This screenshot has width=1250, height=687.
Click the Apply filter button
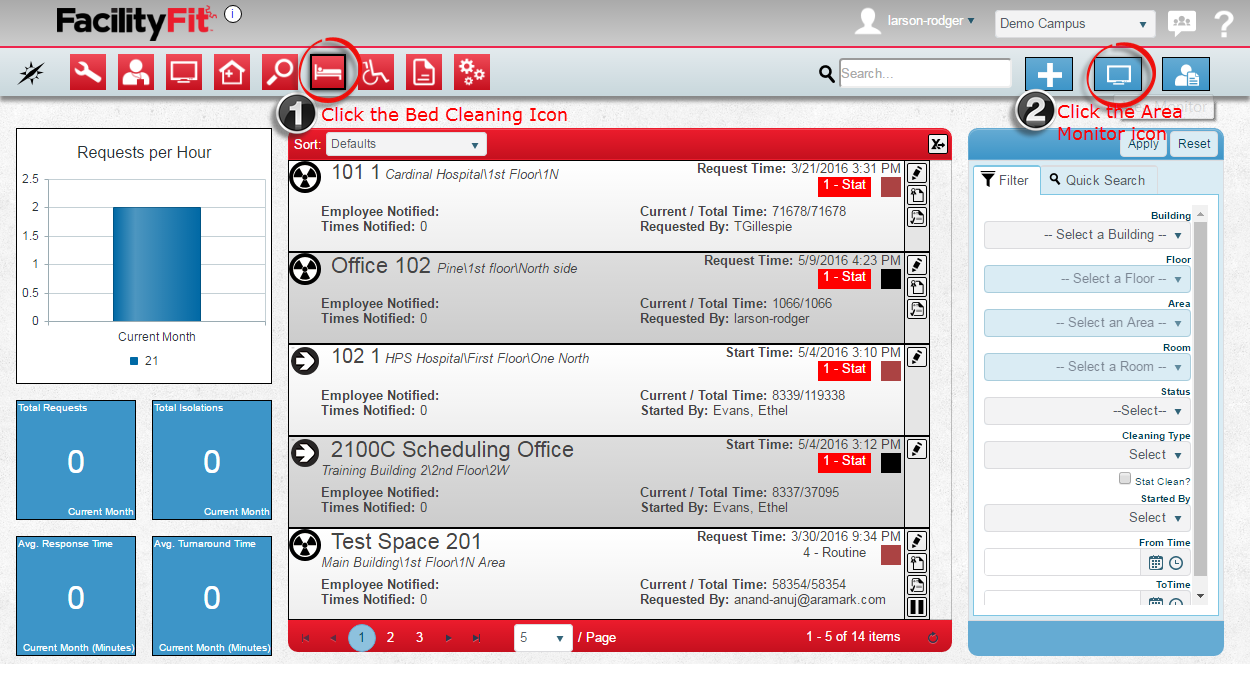[x=1143, y=144]
